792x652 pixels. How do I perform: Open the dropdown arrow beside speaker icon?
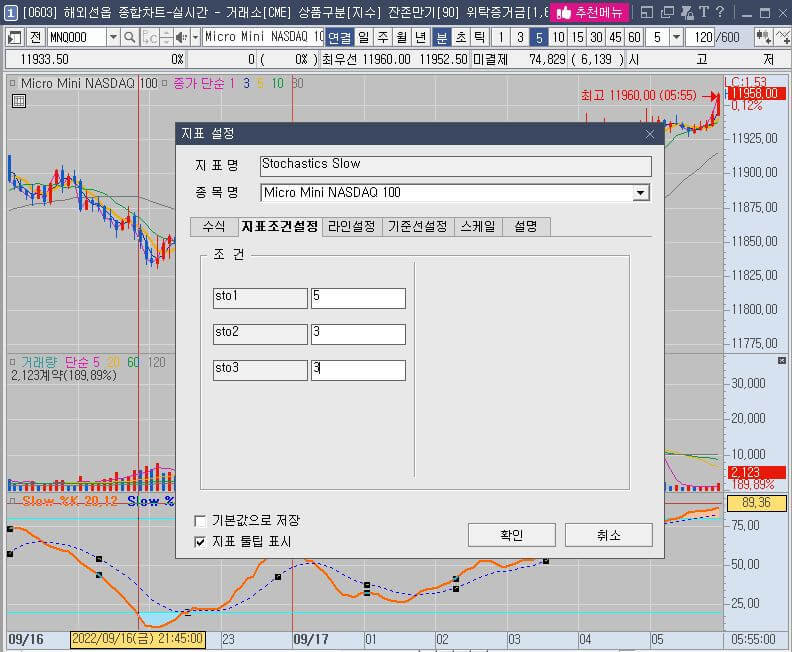[x=195, y=37]
